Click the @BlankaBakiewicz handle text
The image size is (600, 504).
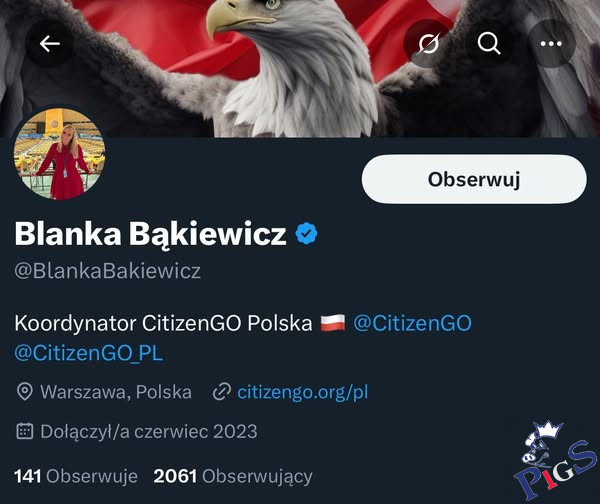point(108,271)
